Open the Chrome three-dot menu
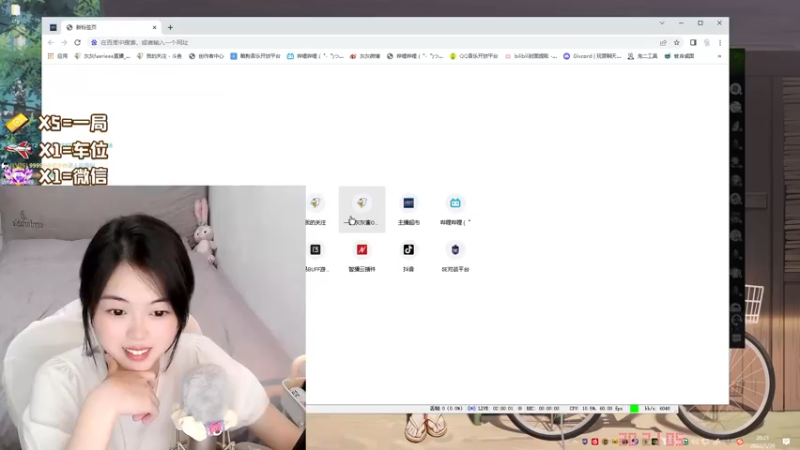The height and width of the screenshot is (450, 800). coord(720,42)
